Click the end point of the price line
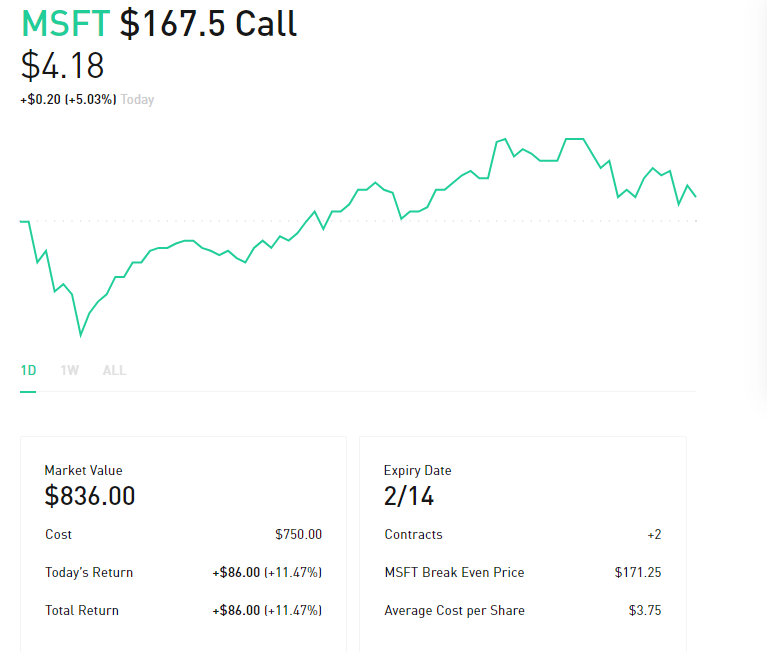 pos(696,196)
